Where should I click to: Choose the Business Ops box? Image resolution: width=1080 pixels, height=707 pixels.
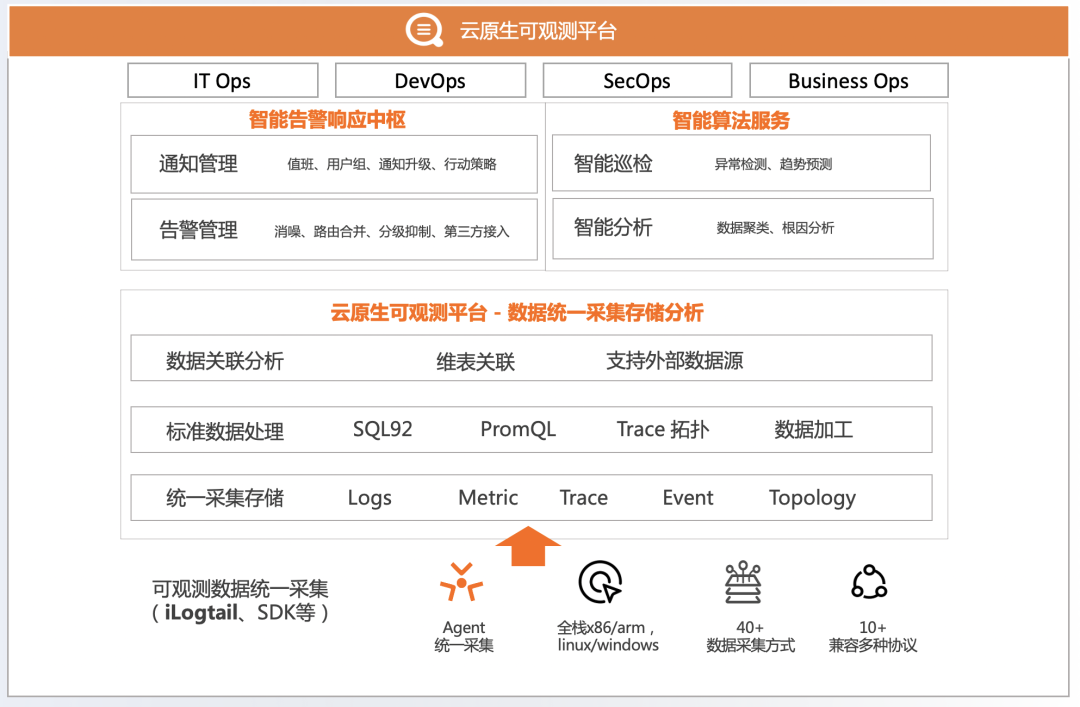849,81
